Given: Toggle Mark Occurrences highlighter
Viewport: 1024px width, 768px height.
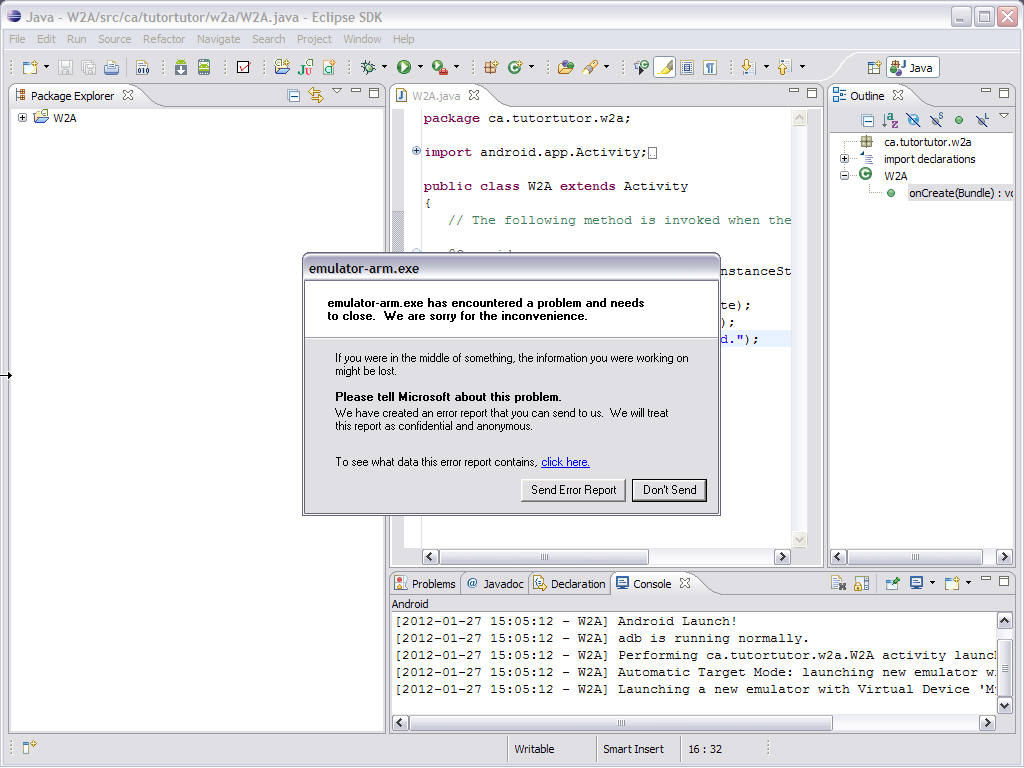Looking at the screenshot, I should (x=664, y=67).
